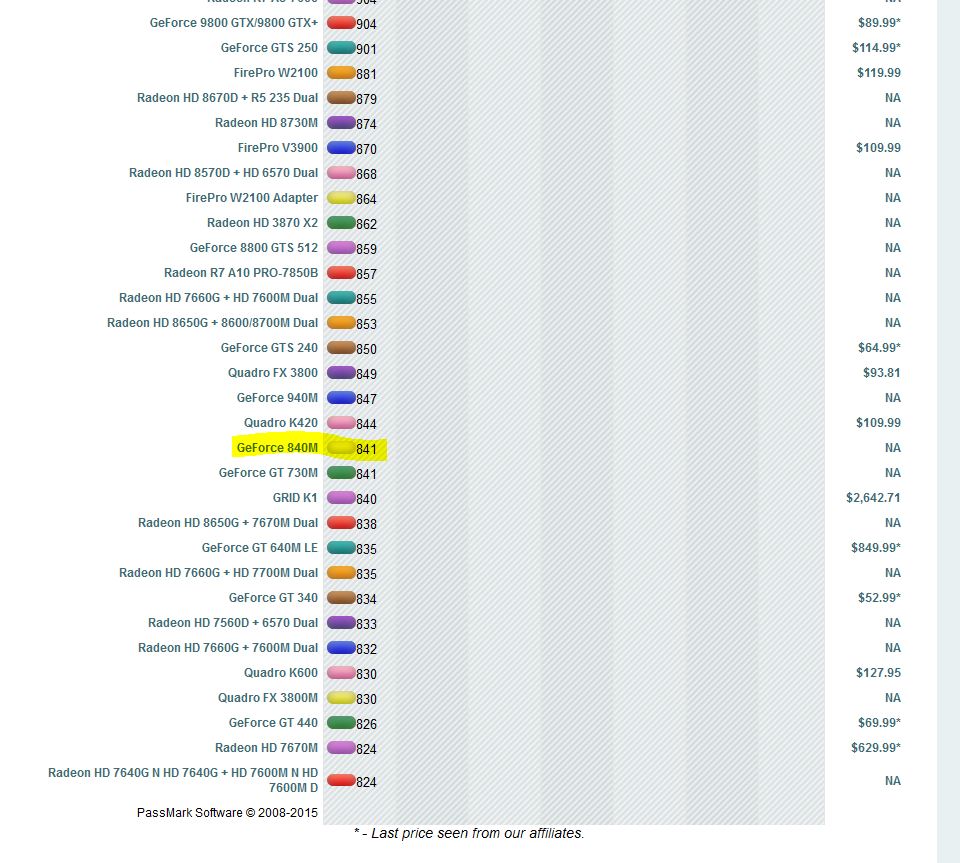960x863 pixels.
Task: Click the red score bar for GeForce 9800 GTX
Action: point(341,23)
